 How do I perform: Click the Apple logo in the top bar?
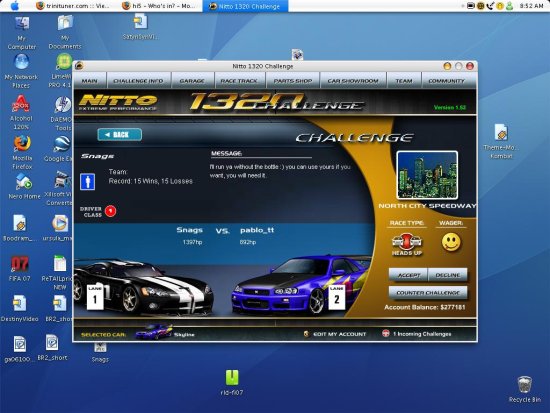15,6
